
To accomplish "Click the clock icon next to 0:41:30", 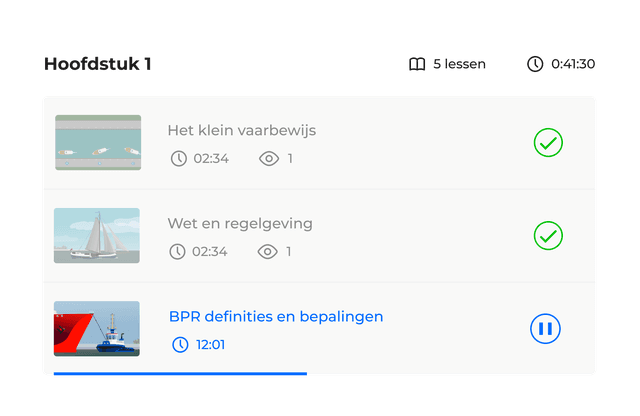I will [535, 64].
